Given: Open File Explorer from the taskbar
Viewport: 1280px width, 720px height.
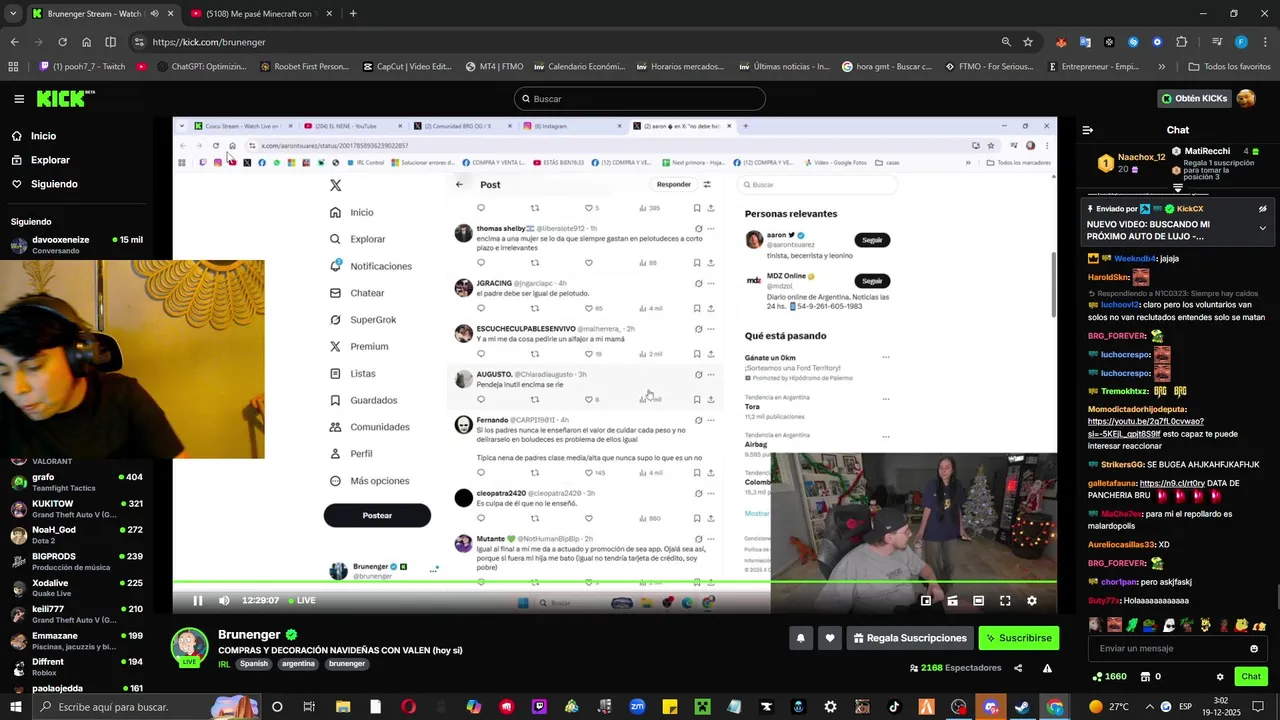Looking at the screenshot, I should (343, 707).
